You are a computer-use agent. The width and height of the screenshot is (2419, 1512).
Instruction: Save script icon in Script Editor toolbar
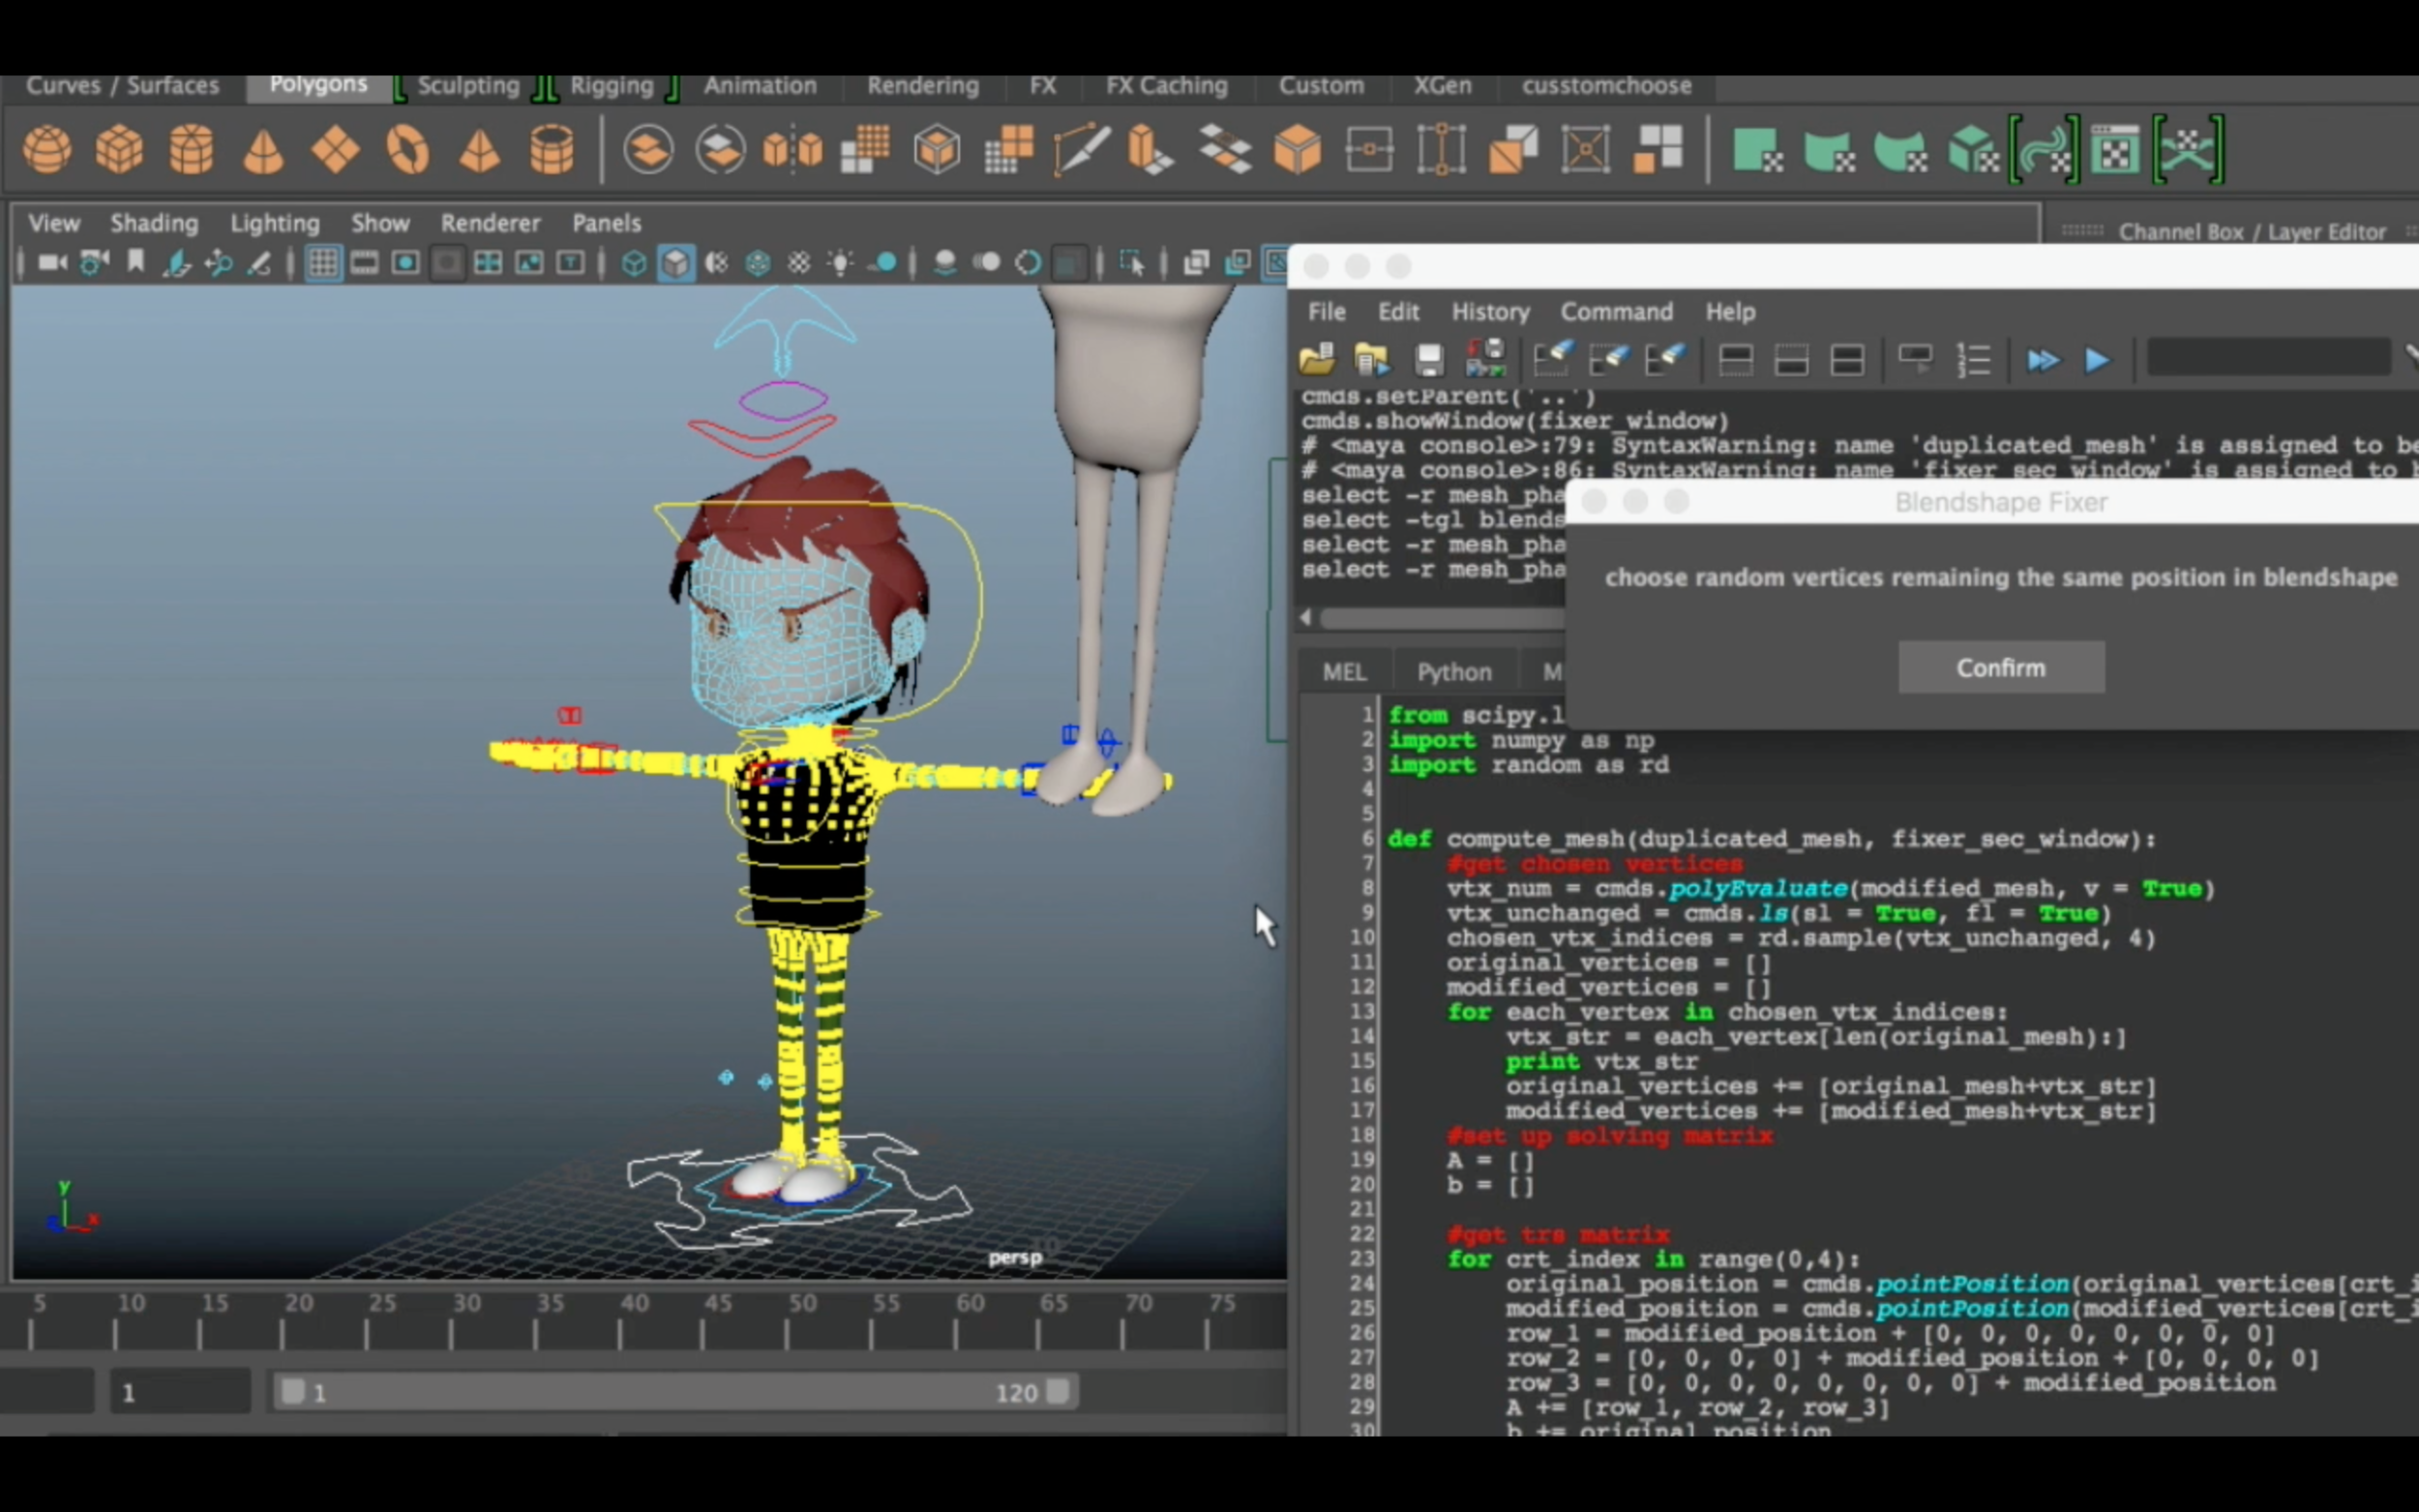(1429, 359)
